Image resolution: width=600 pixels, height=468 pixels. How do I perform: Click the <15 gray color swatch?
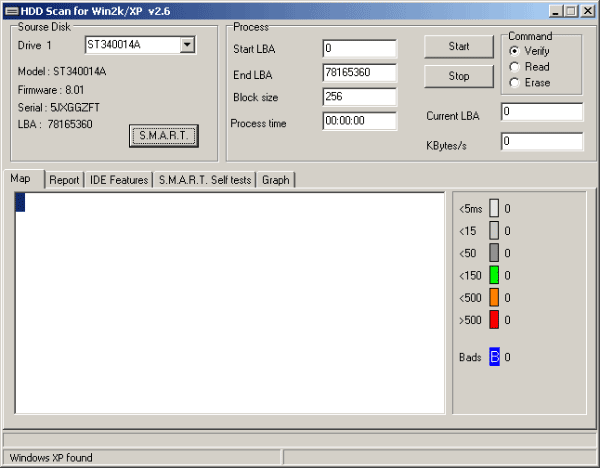(494, 230)
